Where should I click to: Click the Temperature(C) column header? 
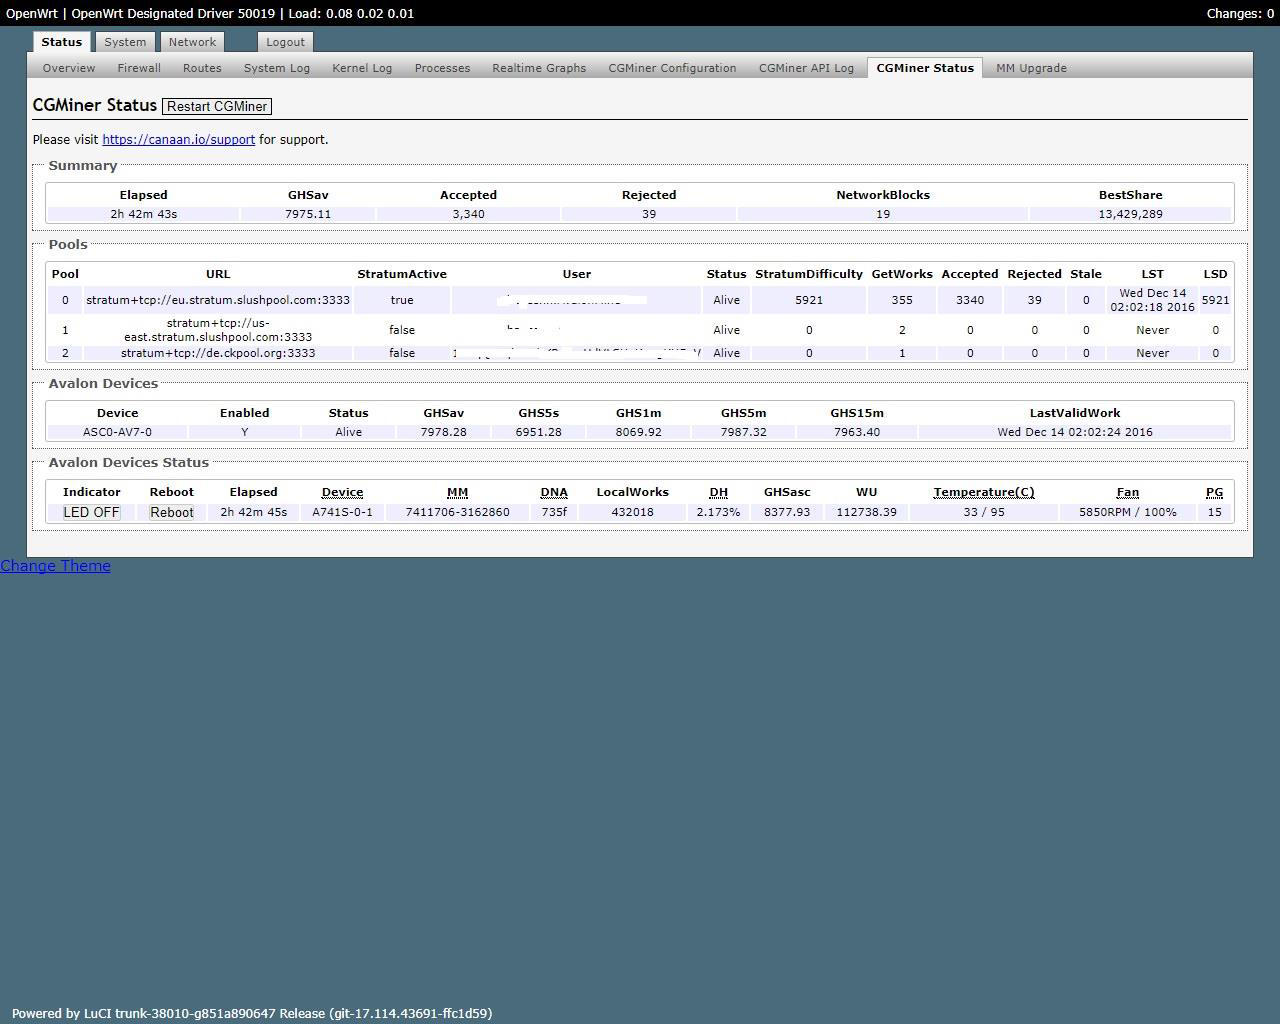[x=984, y=492]
